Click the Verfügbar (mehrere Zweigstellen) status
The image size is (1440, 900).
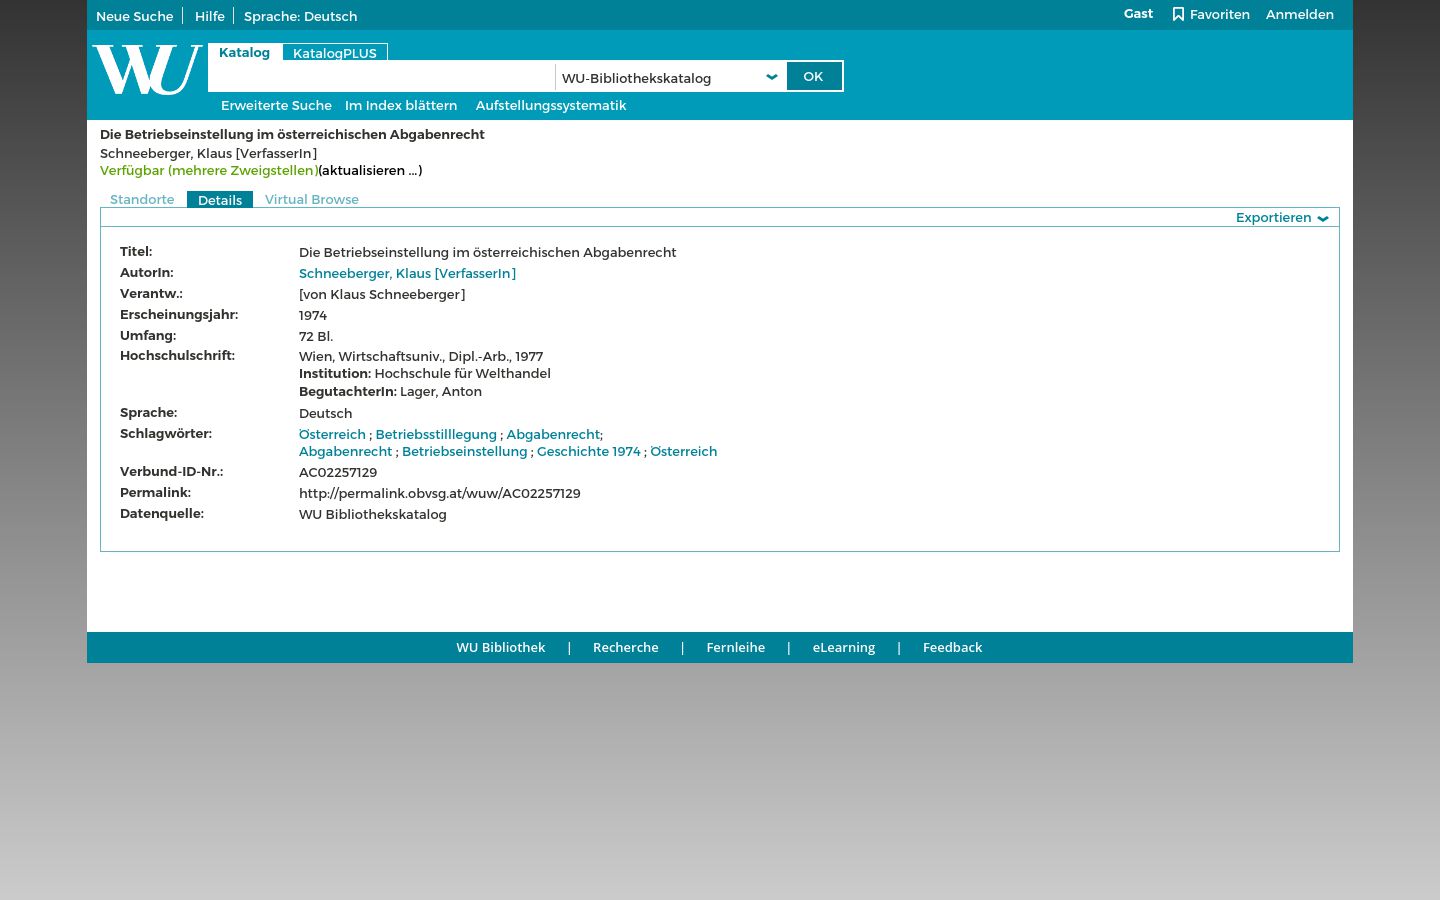coord(209,170)
